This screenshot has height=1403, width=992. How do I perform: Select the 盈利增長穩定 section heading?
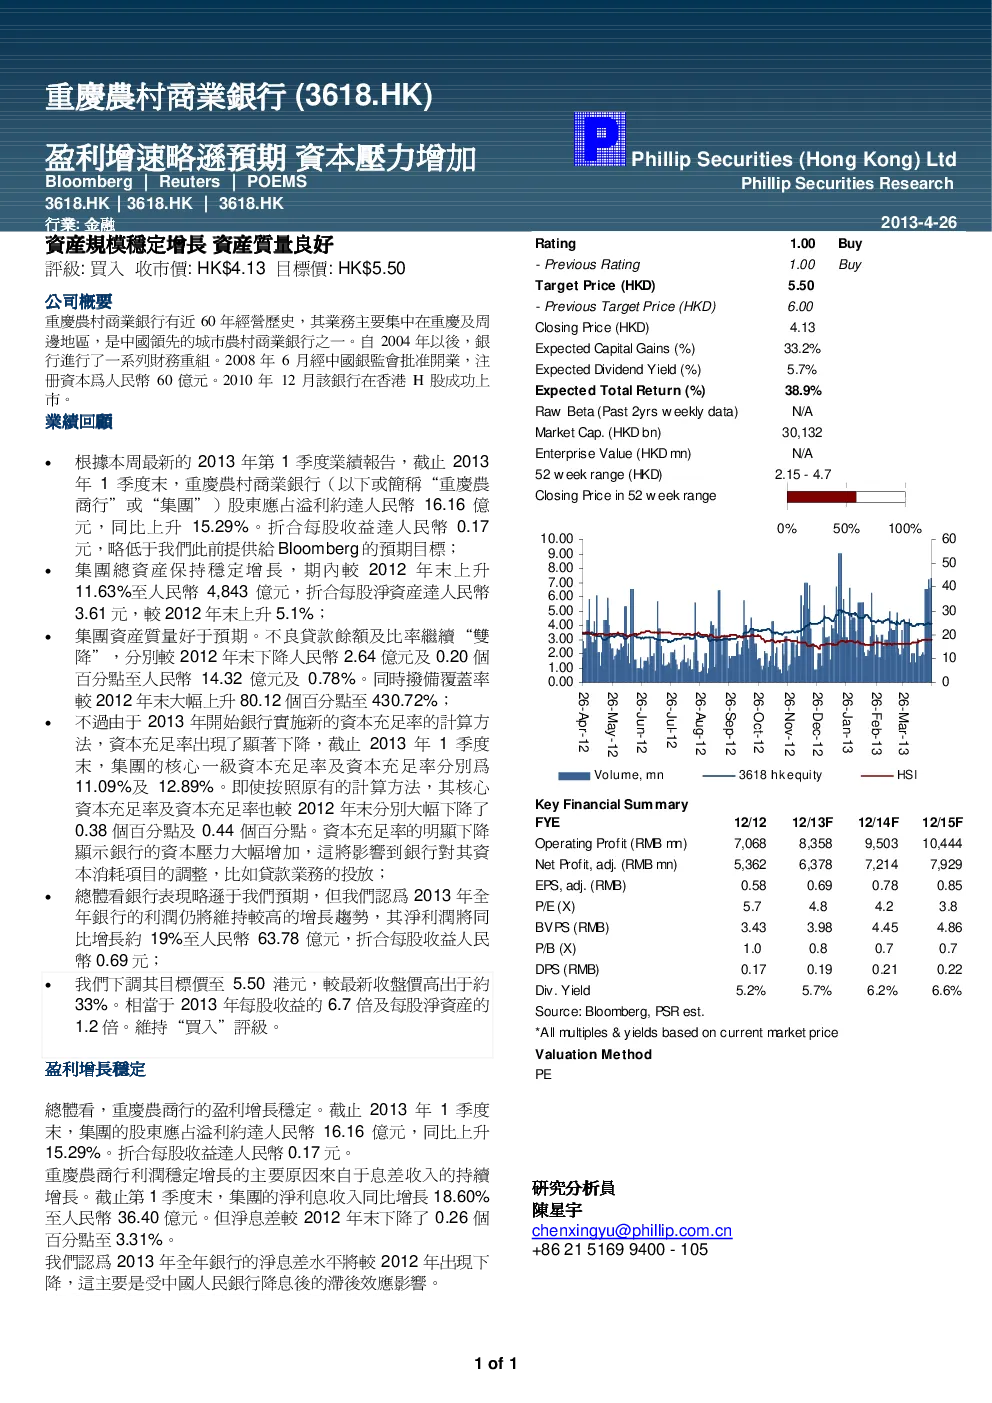(x=95, y=1070)
